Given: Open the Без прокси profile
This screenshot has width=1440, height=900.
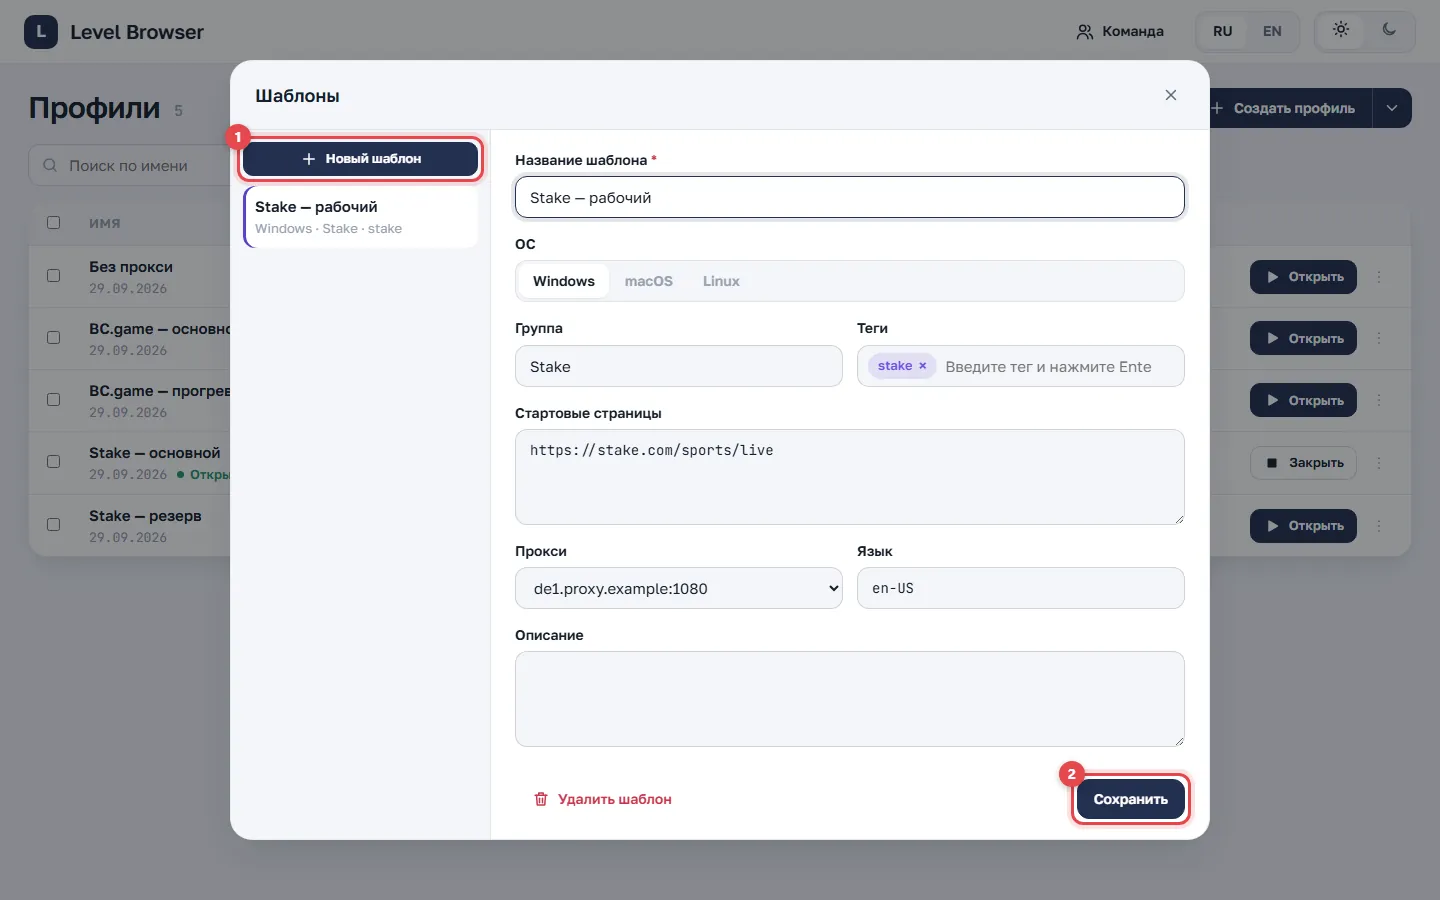Looking at the screenshot, I should (1303, 277).
